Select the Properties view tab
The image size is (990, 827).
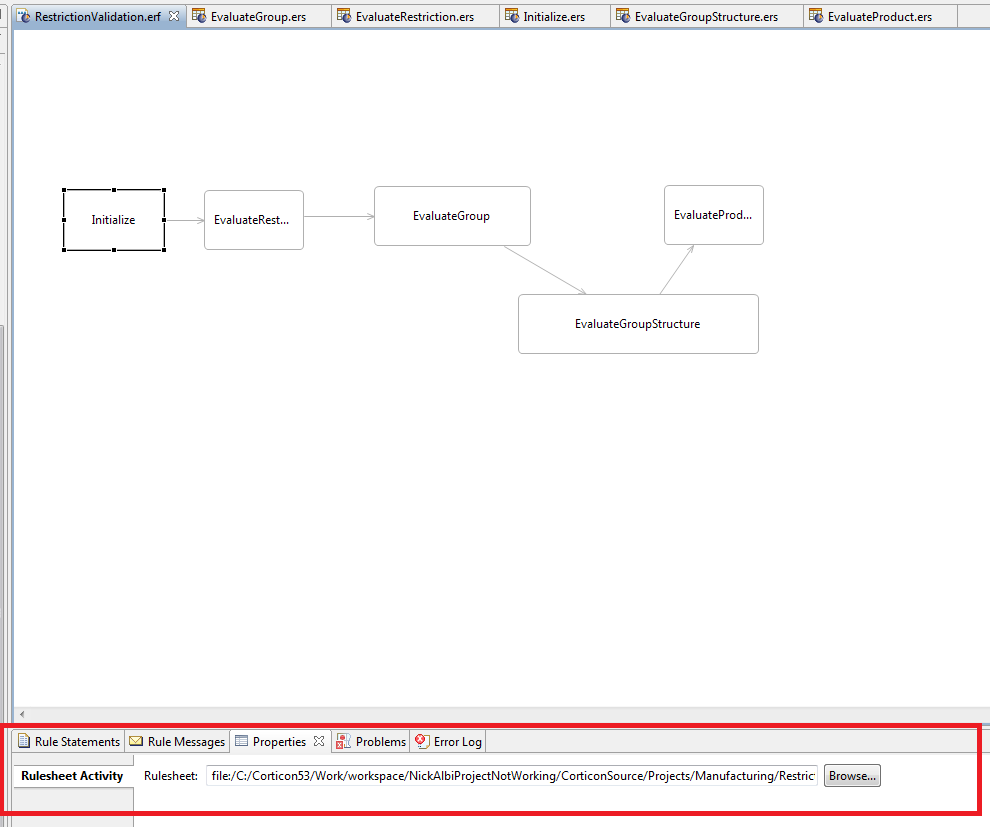(x=279, y=741)
